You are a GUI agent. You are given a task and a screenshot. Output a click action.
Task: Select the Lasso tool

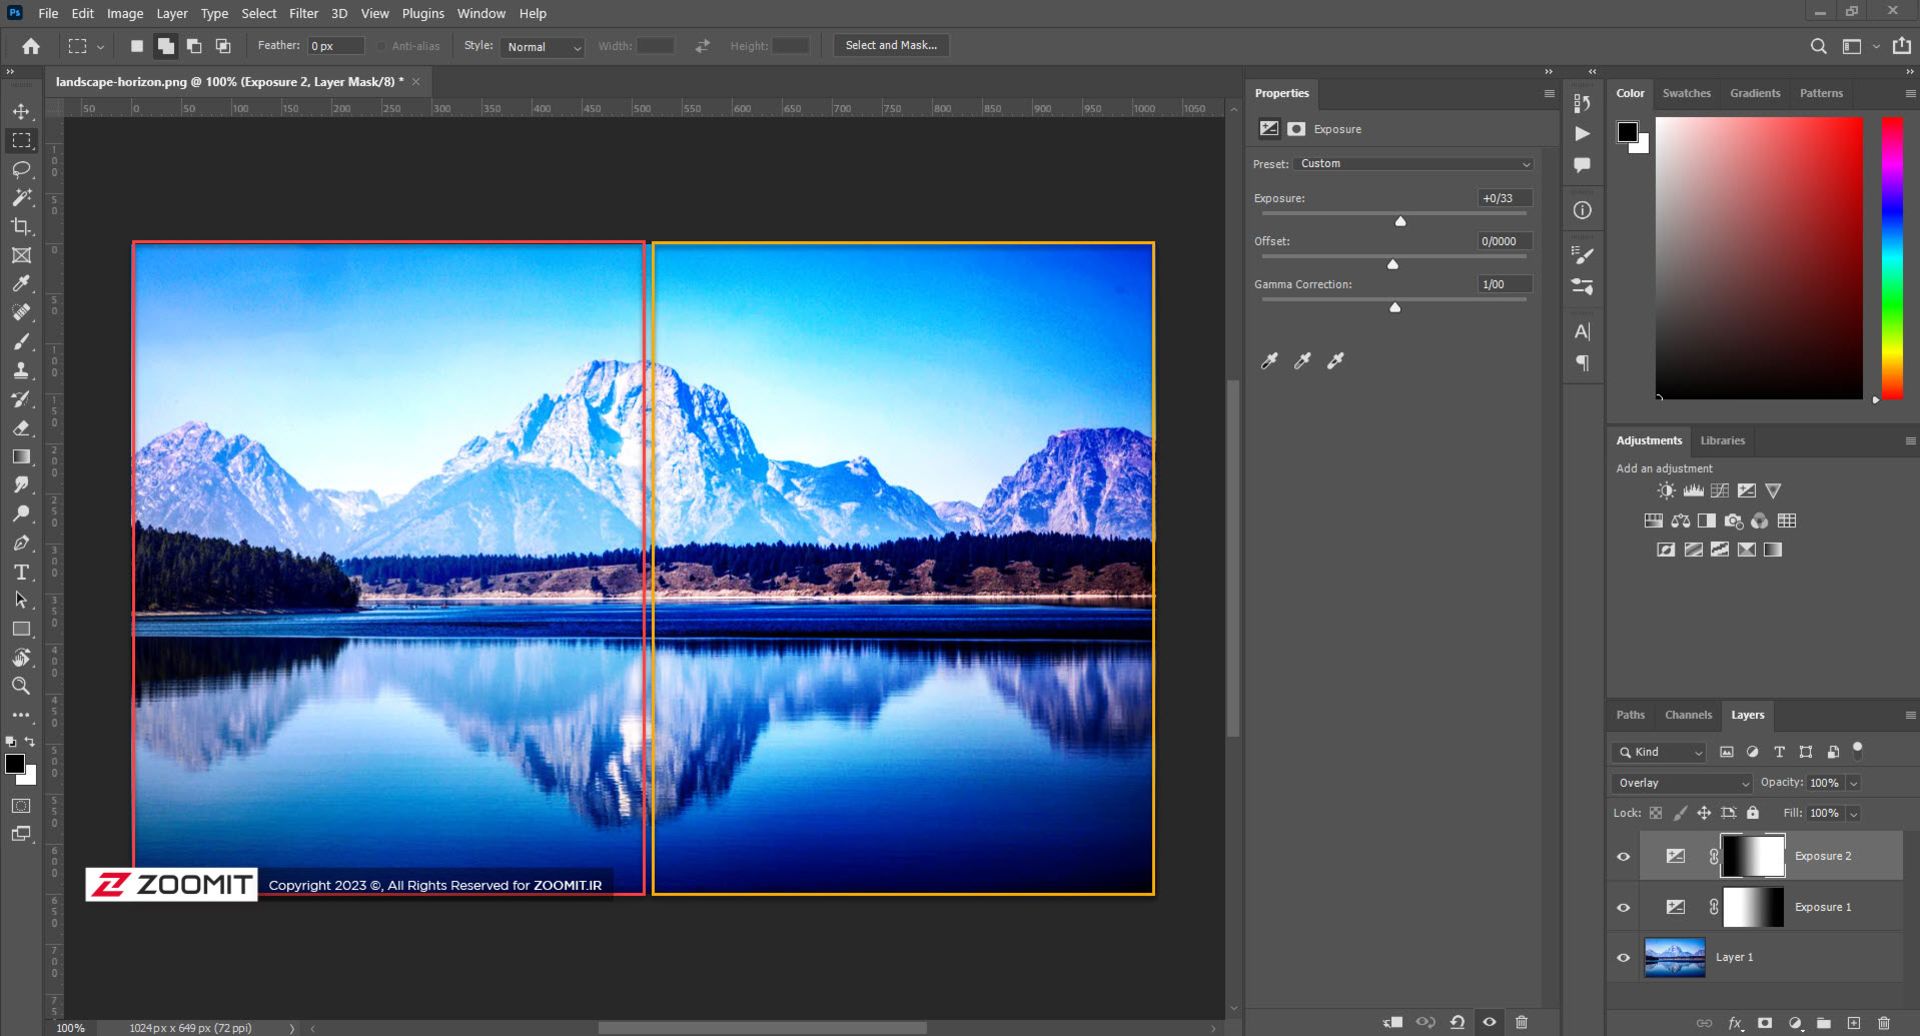pyautogui.click(x=22, y=169)
